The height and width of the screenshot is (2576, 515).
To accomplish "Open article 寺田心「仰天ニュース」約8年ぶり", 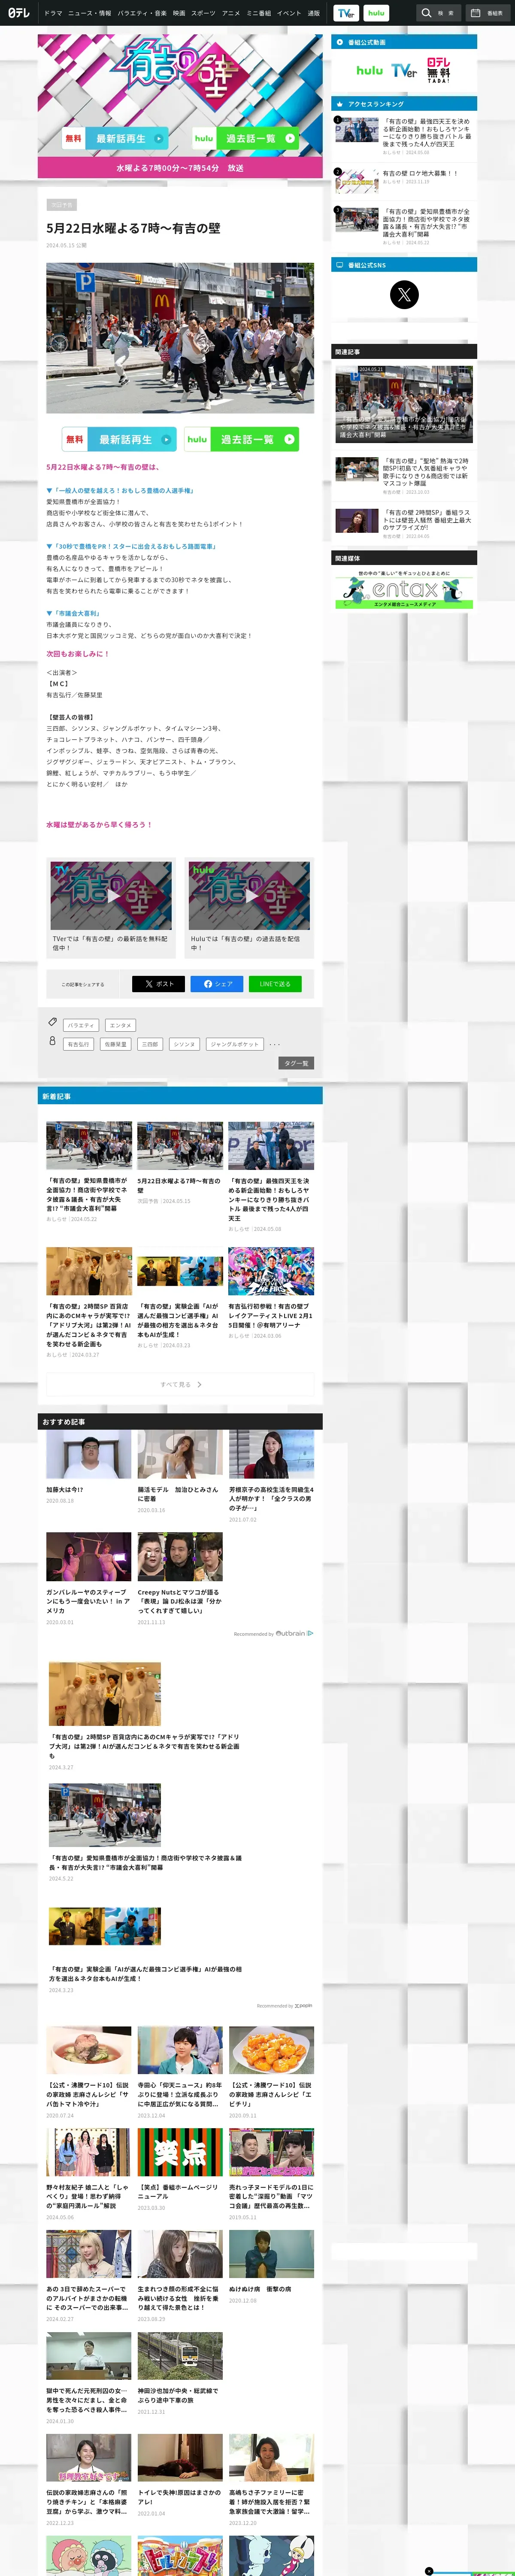I will (x=180, y=2072).
